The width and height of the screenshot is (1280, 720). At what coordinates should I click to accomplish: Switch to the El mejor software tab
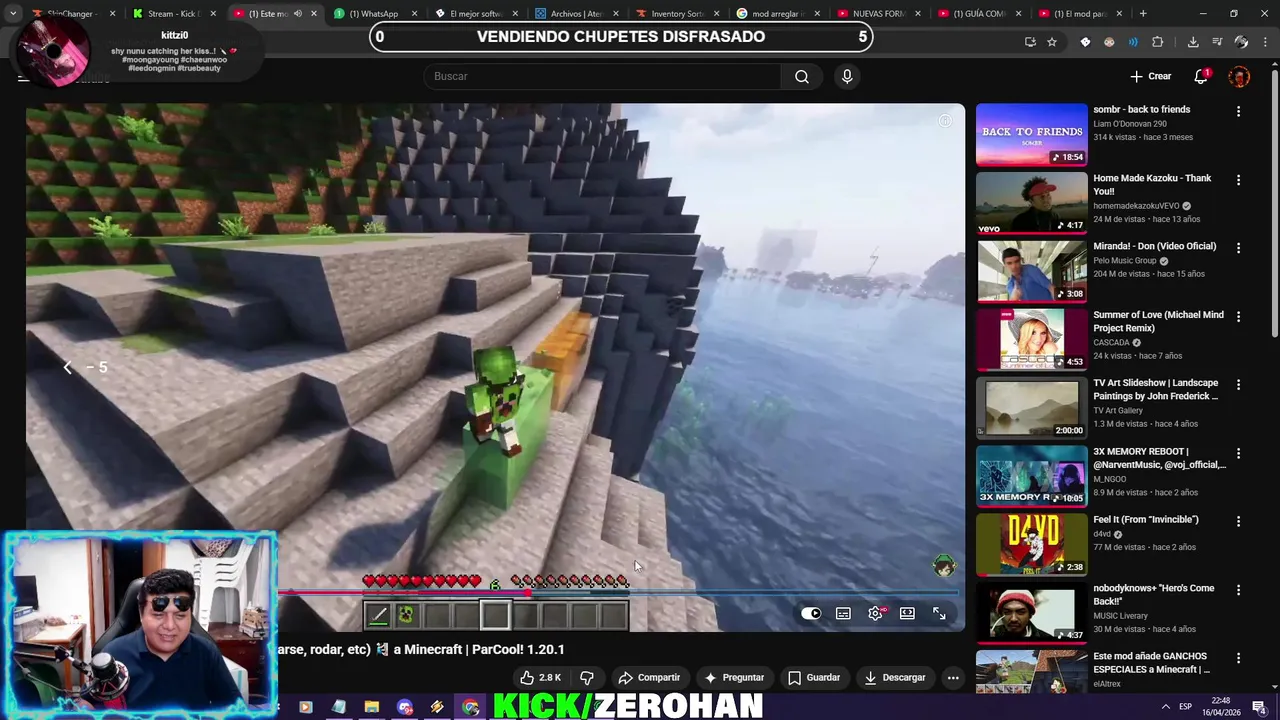point(477,14)
